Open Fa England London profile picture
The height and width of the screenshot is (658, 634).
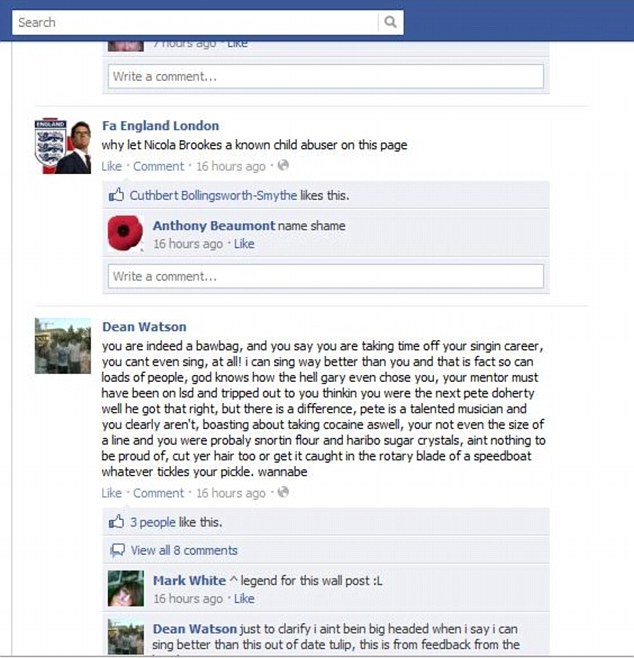coord(63,146)
